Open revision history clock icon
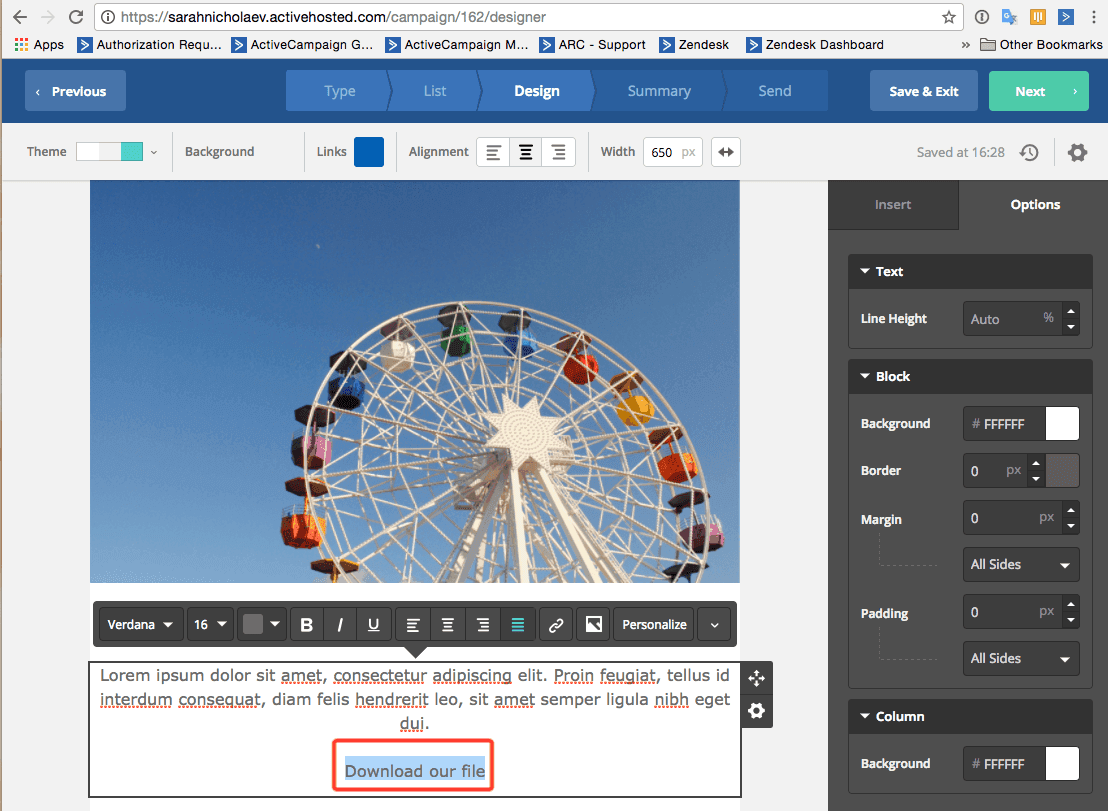The width and height of the screenshot is (1108, 811). pyautogui.click(x=1029, y=152)
